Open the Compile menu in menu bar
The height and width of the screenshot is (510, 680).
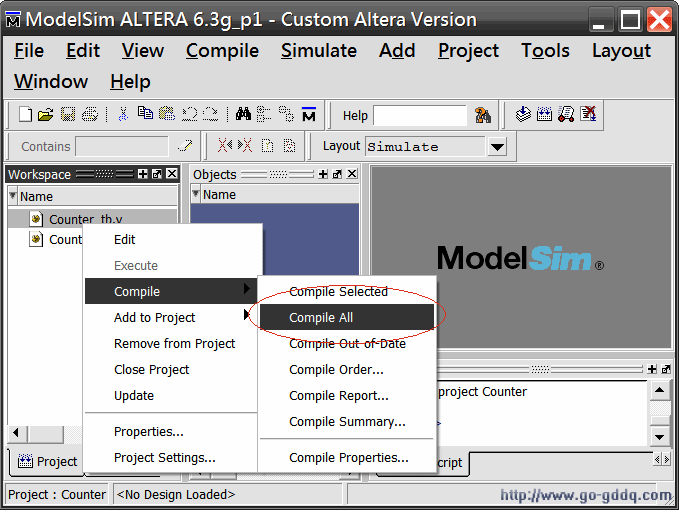tap(222, 51)
